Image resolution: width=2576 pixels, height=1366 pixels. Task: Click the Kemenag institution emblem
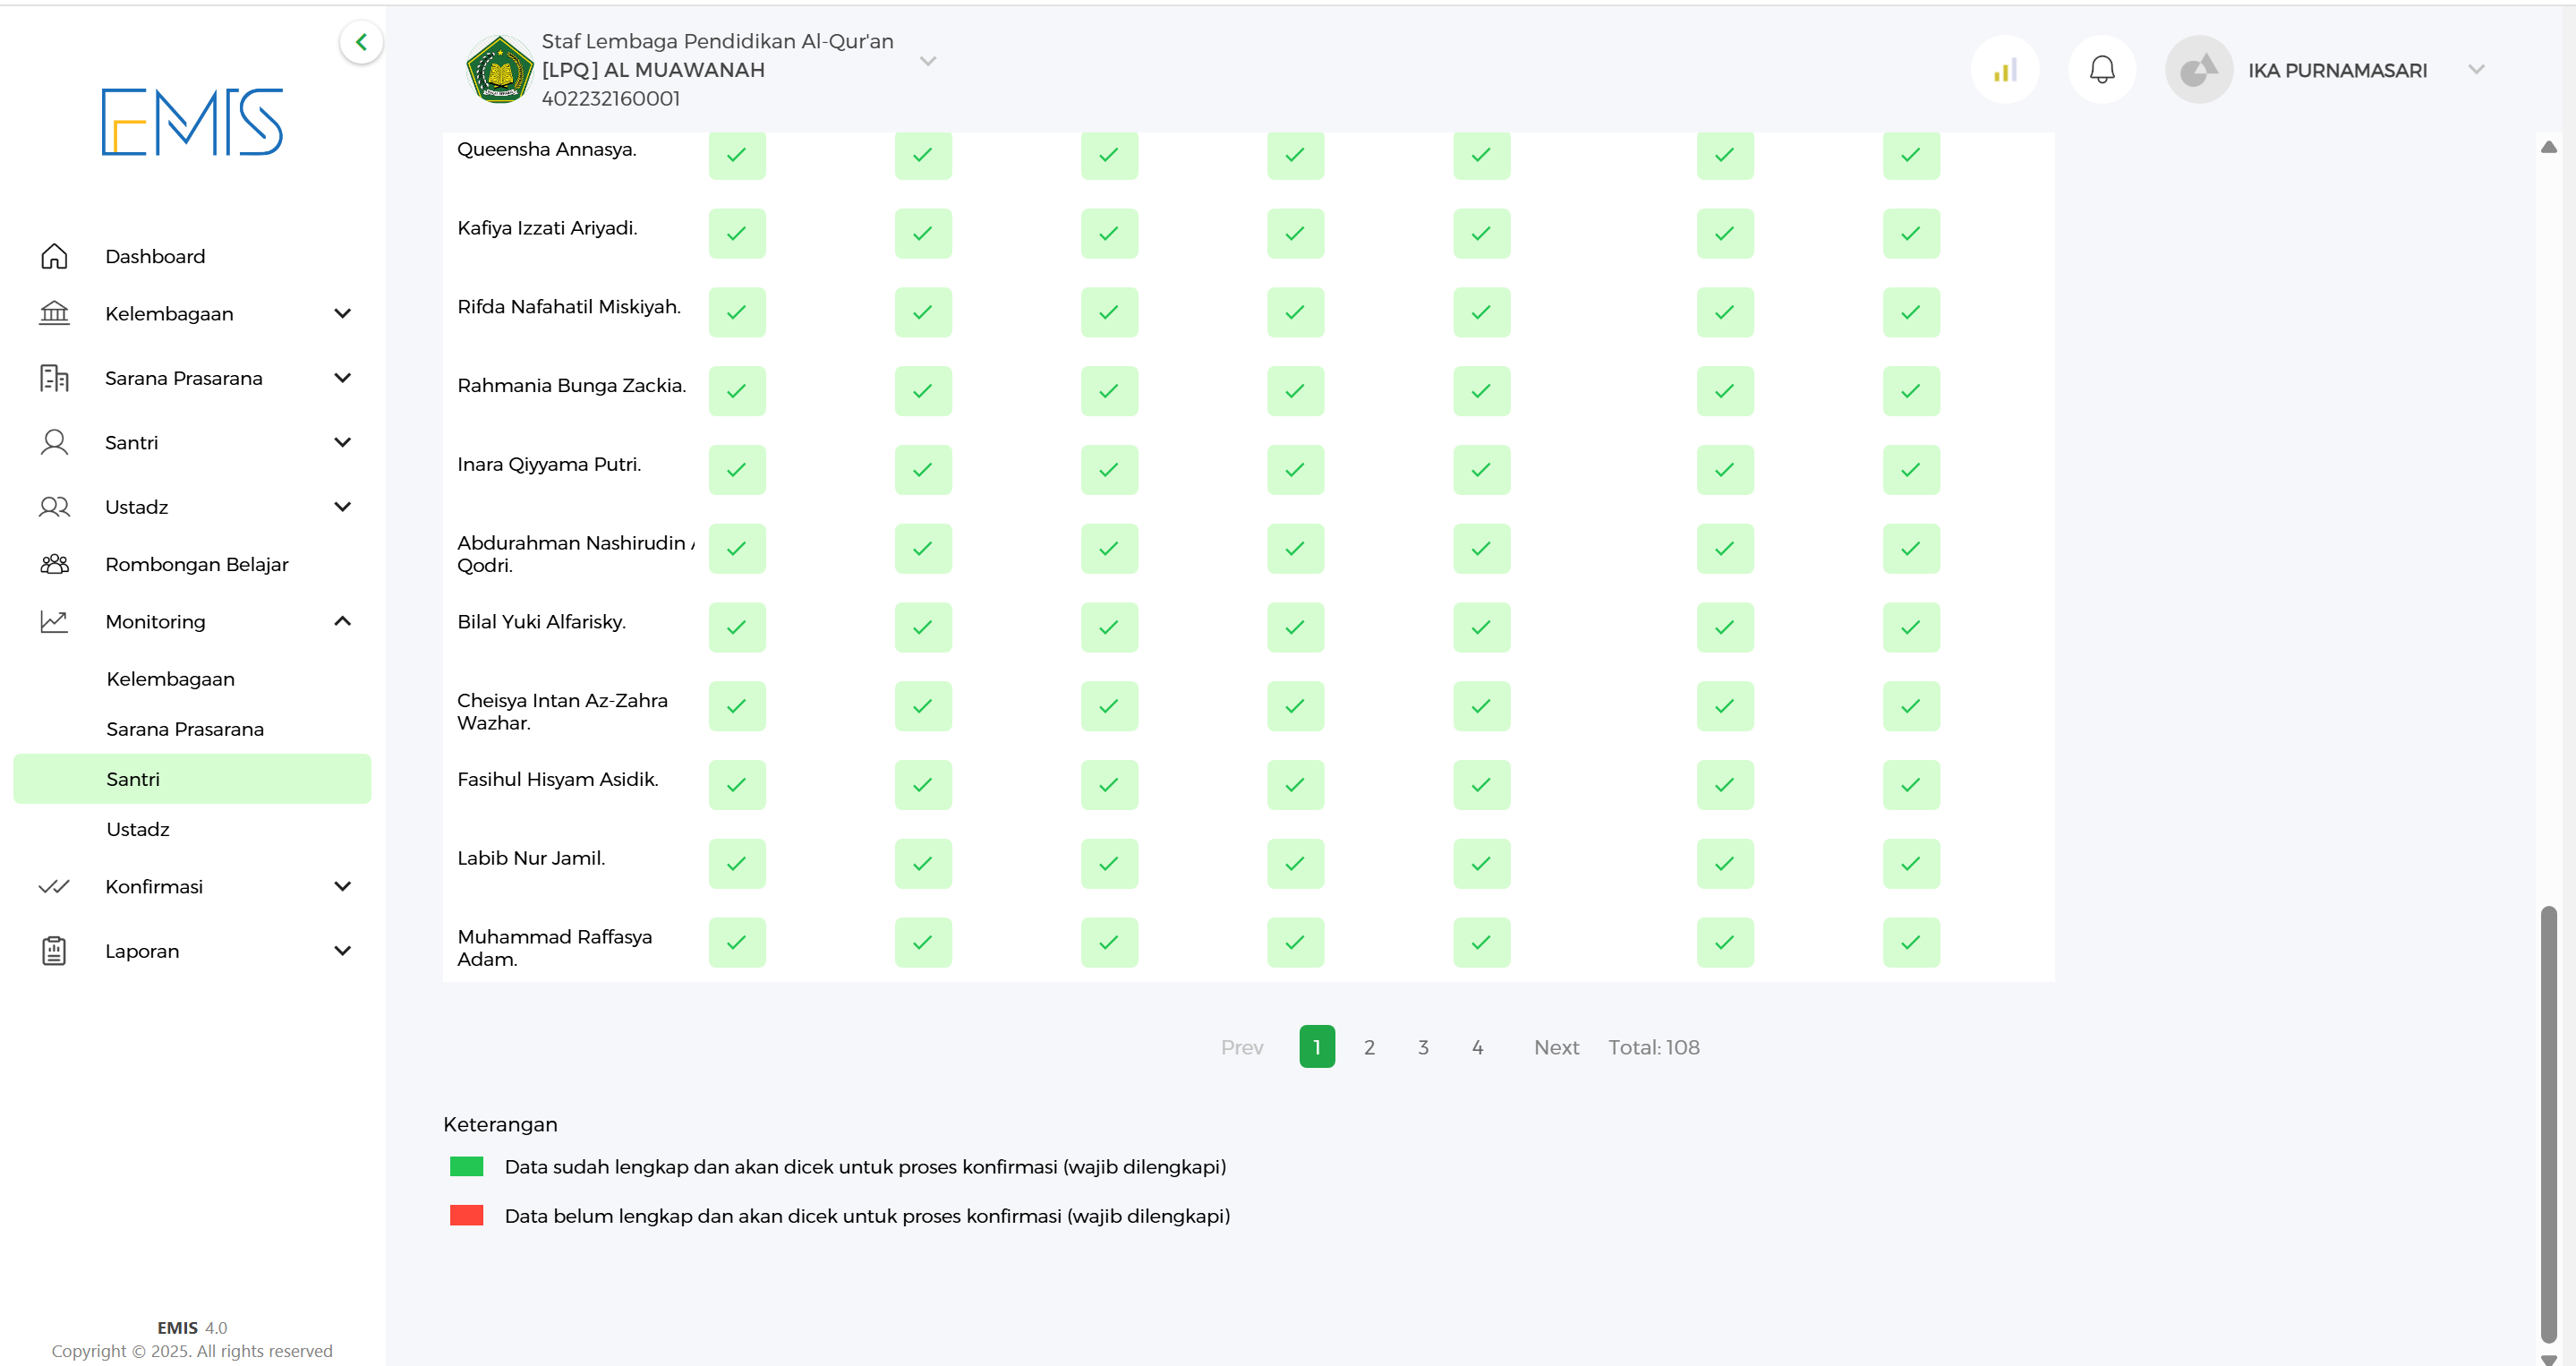(499, 70)
